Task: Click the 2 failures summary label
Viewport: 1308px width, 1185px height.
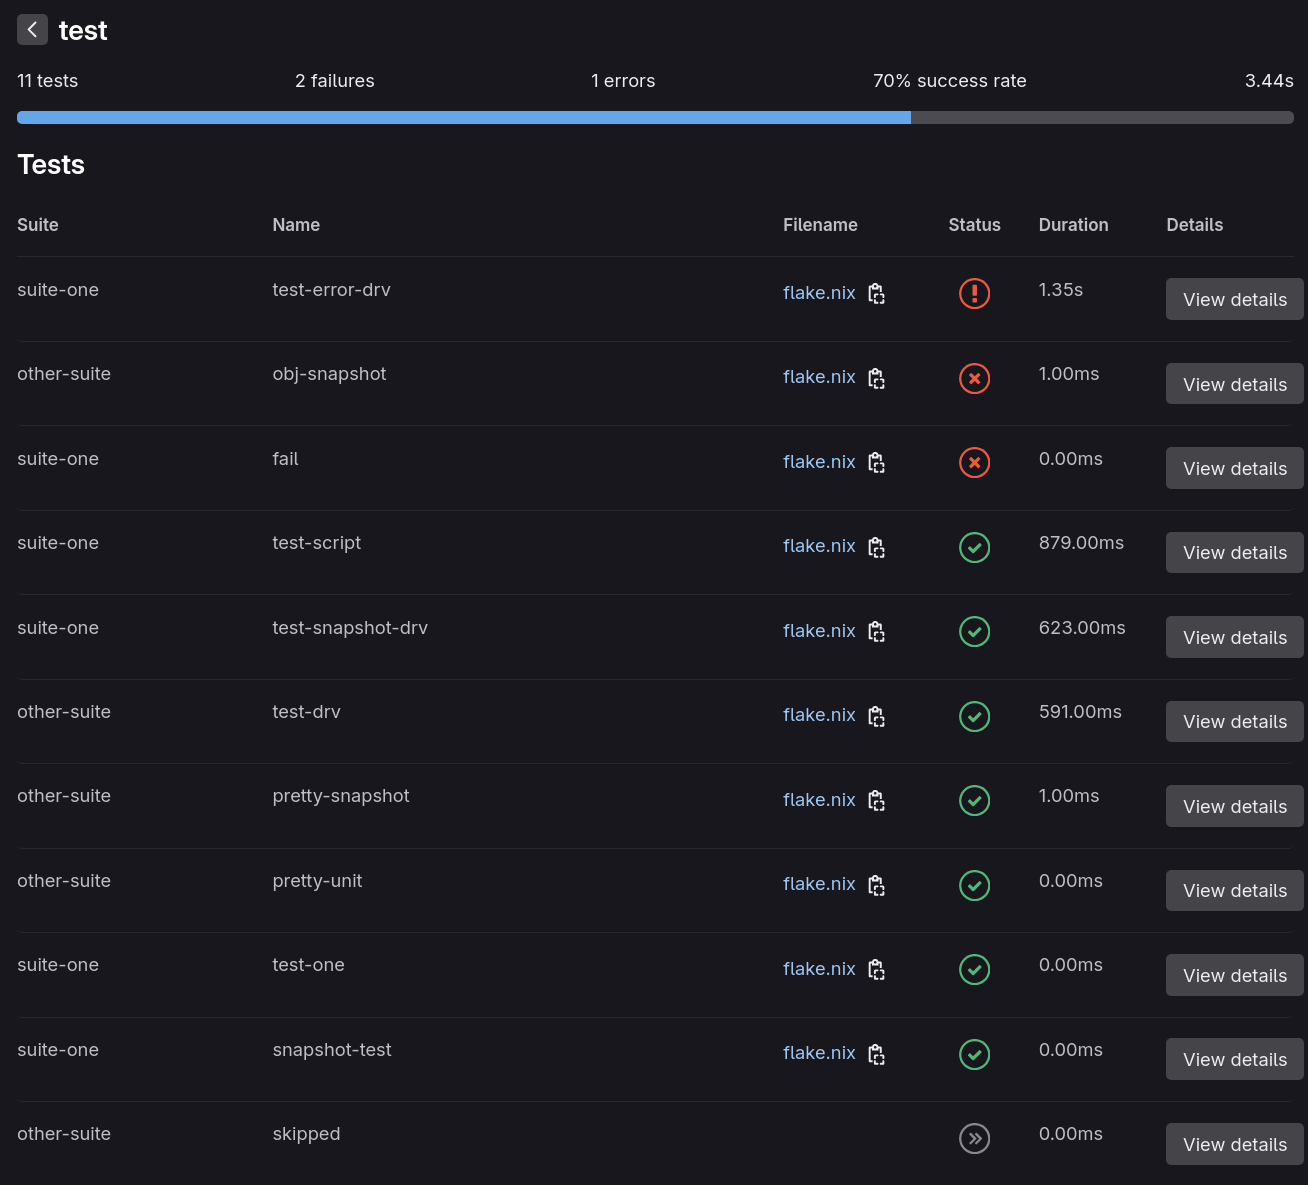Action: [334, 81]
